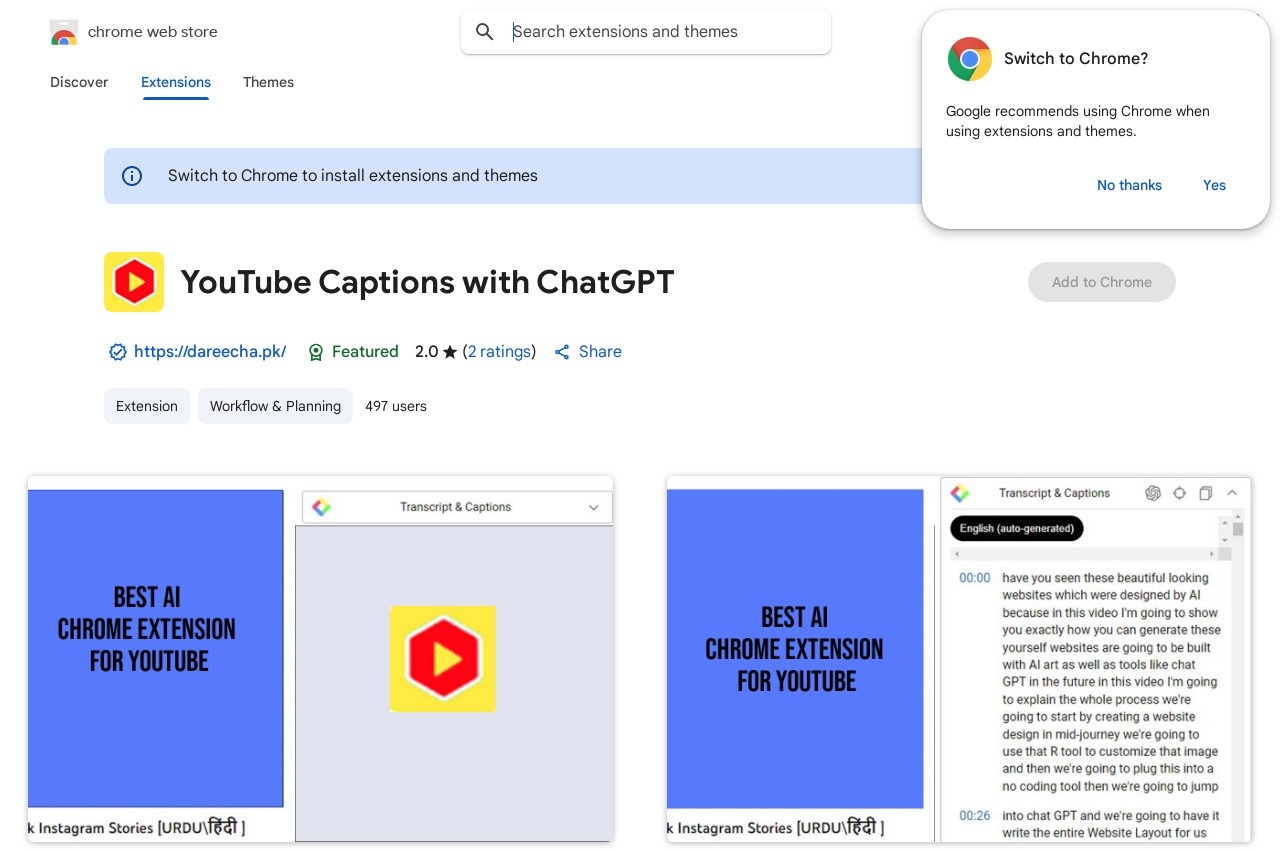Image resolution: width=1280 pixels, height=853 pixels.
Task: Open the Extensions tab
Action: (176, 82)
